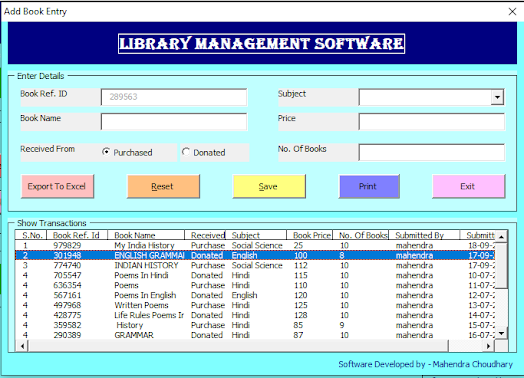Click the Export To Excel button

click(x=57, y=186)
